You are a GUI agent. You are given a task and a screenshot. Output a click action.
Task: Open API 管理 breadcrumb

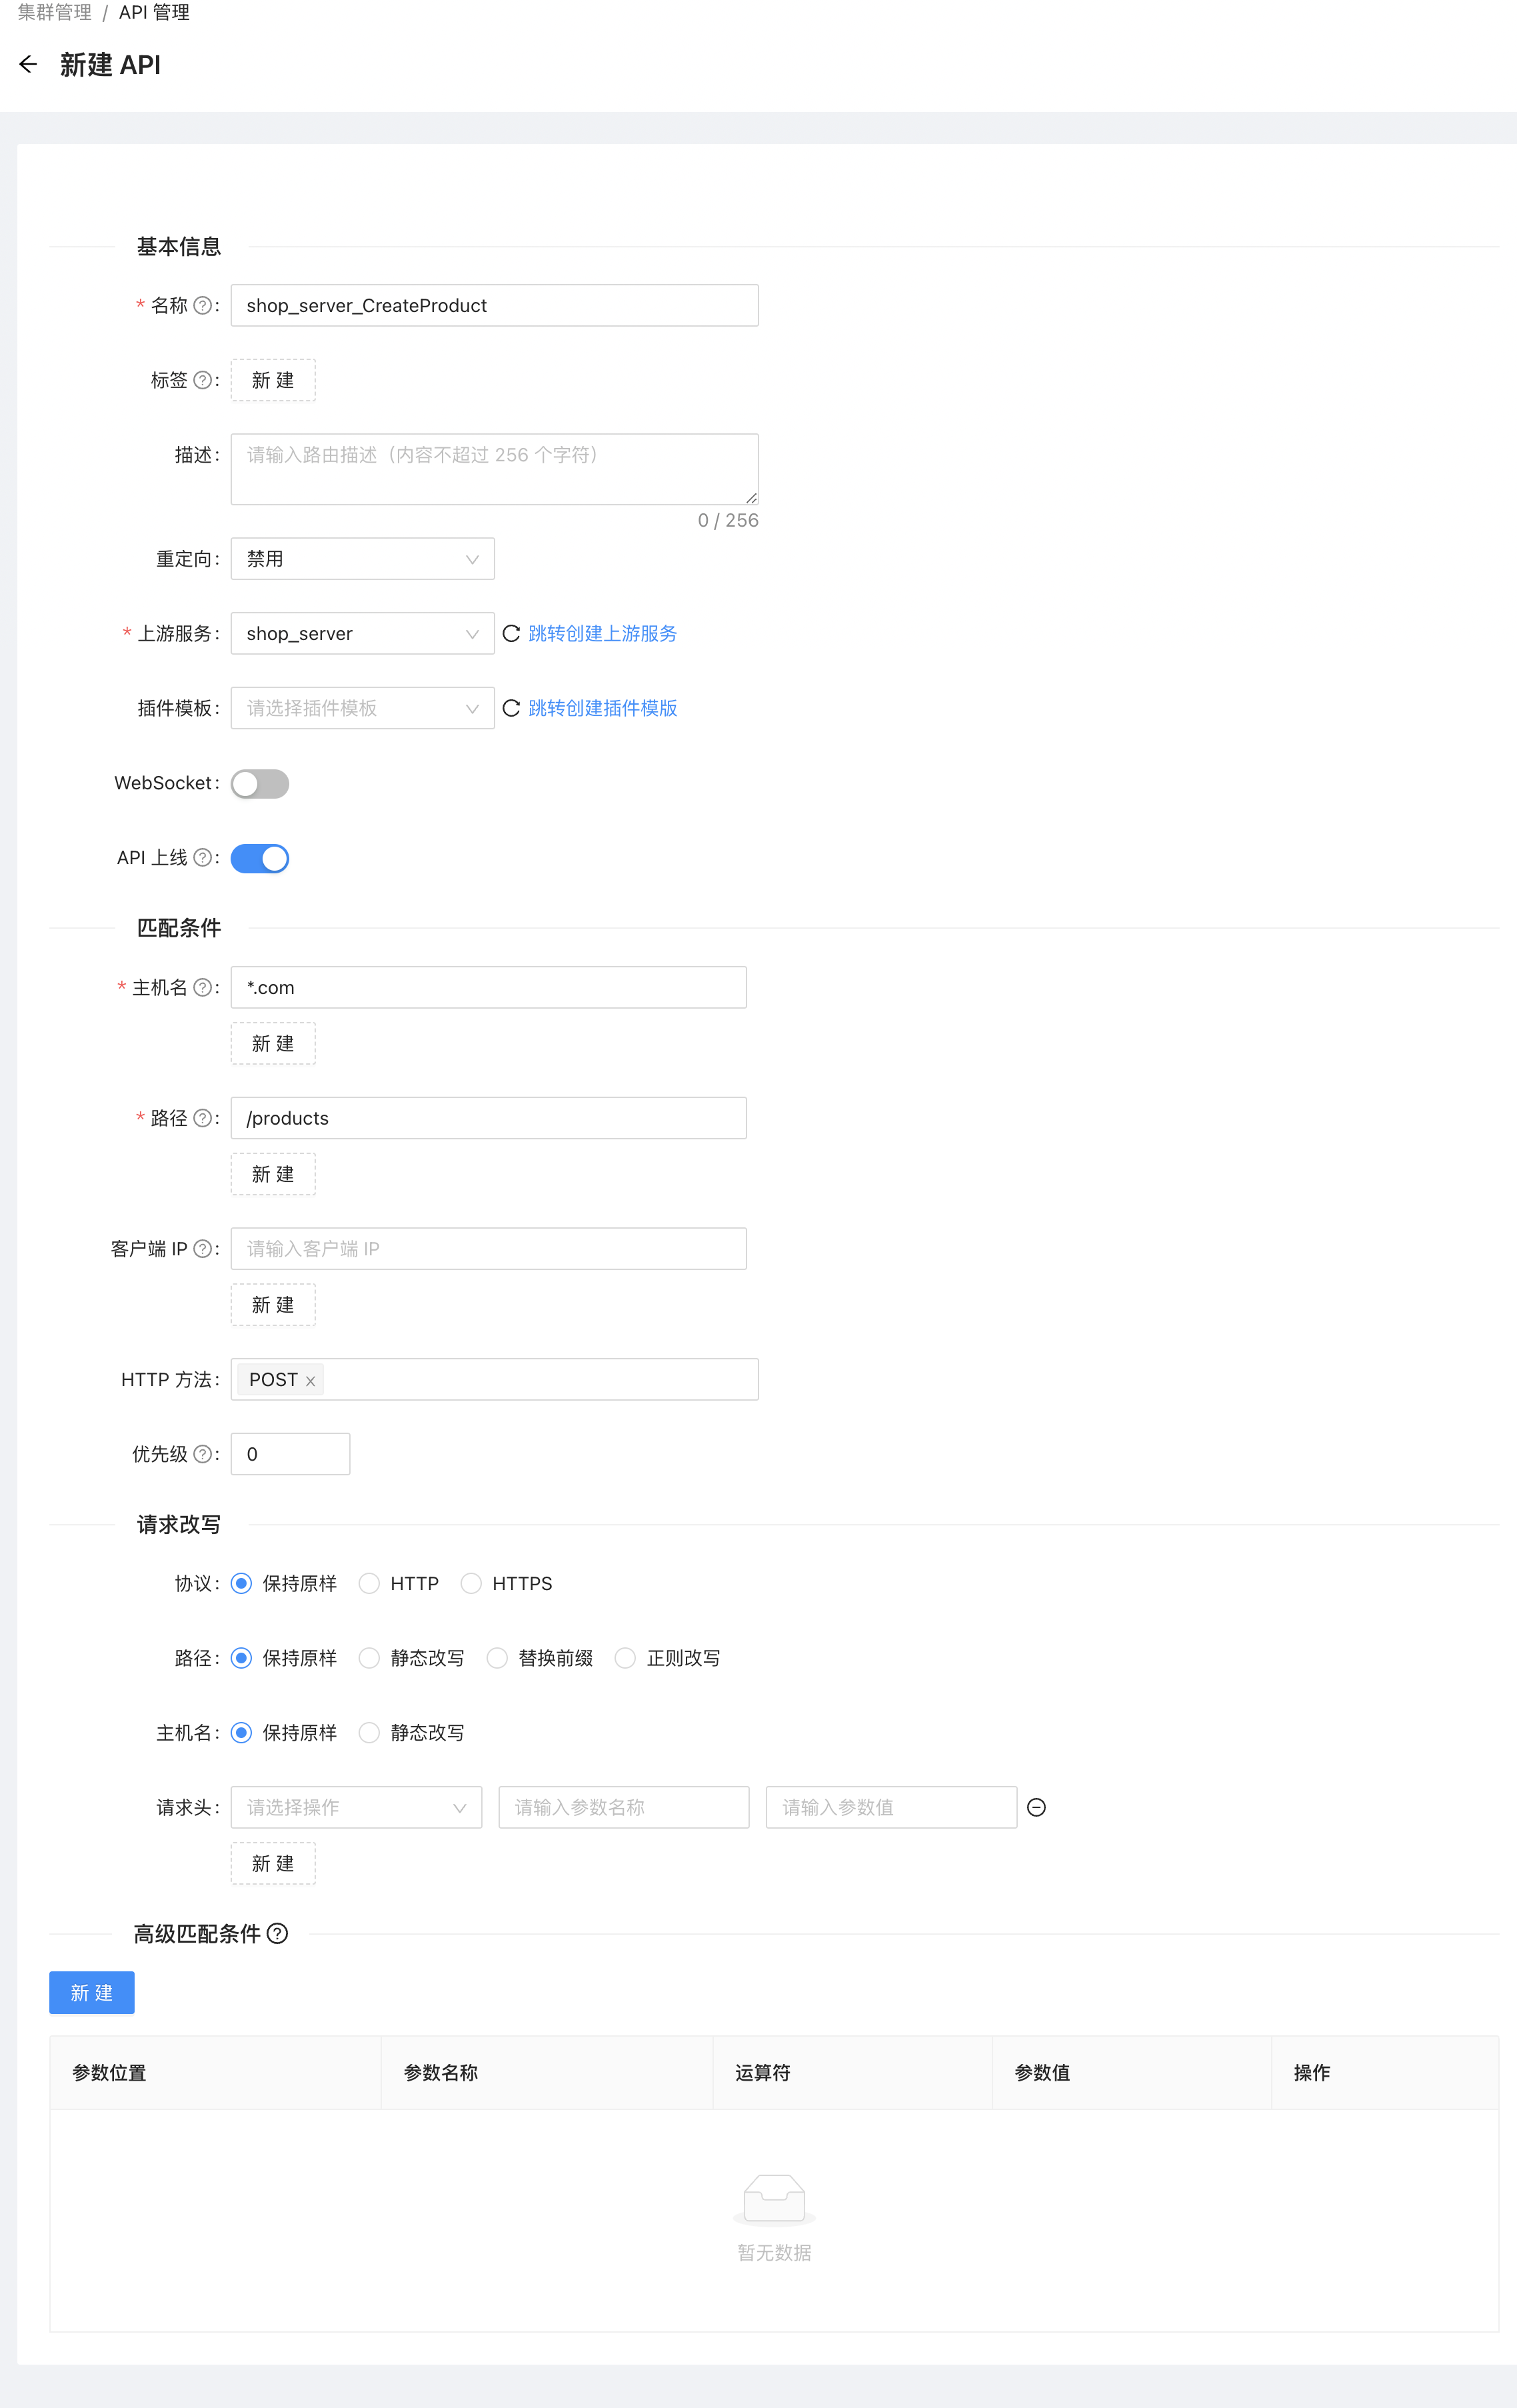154,13
